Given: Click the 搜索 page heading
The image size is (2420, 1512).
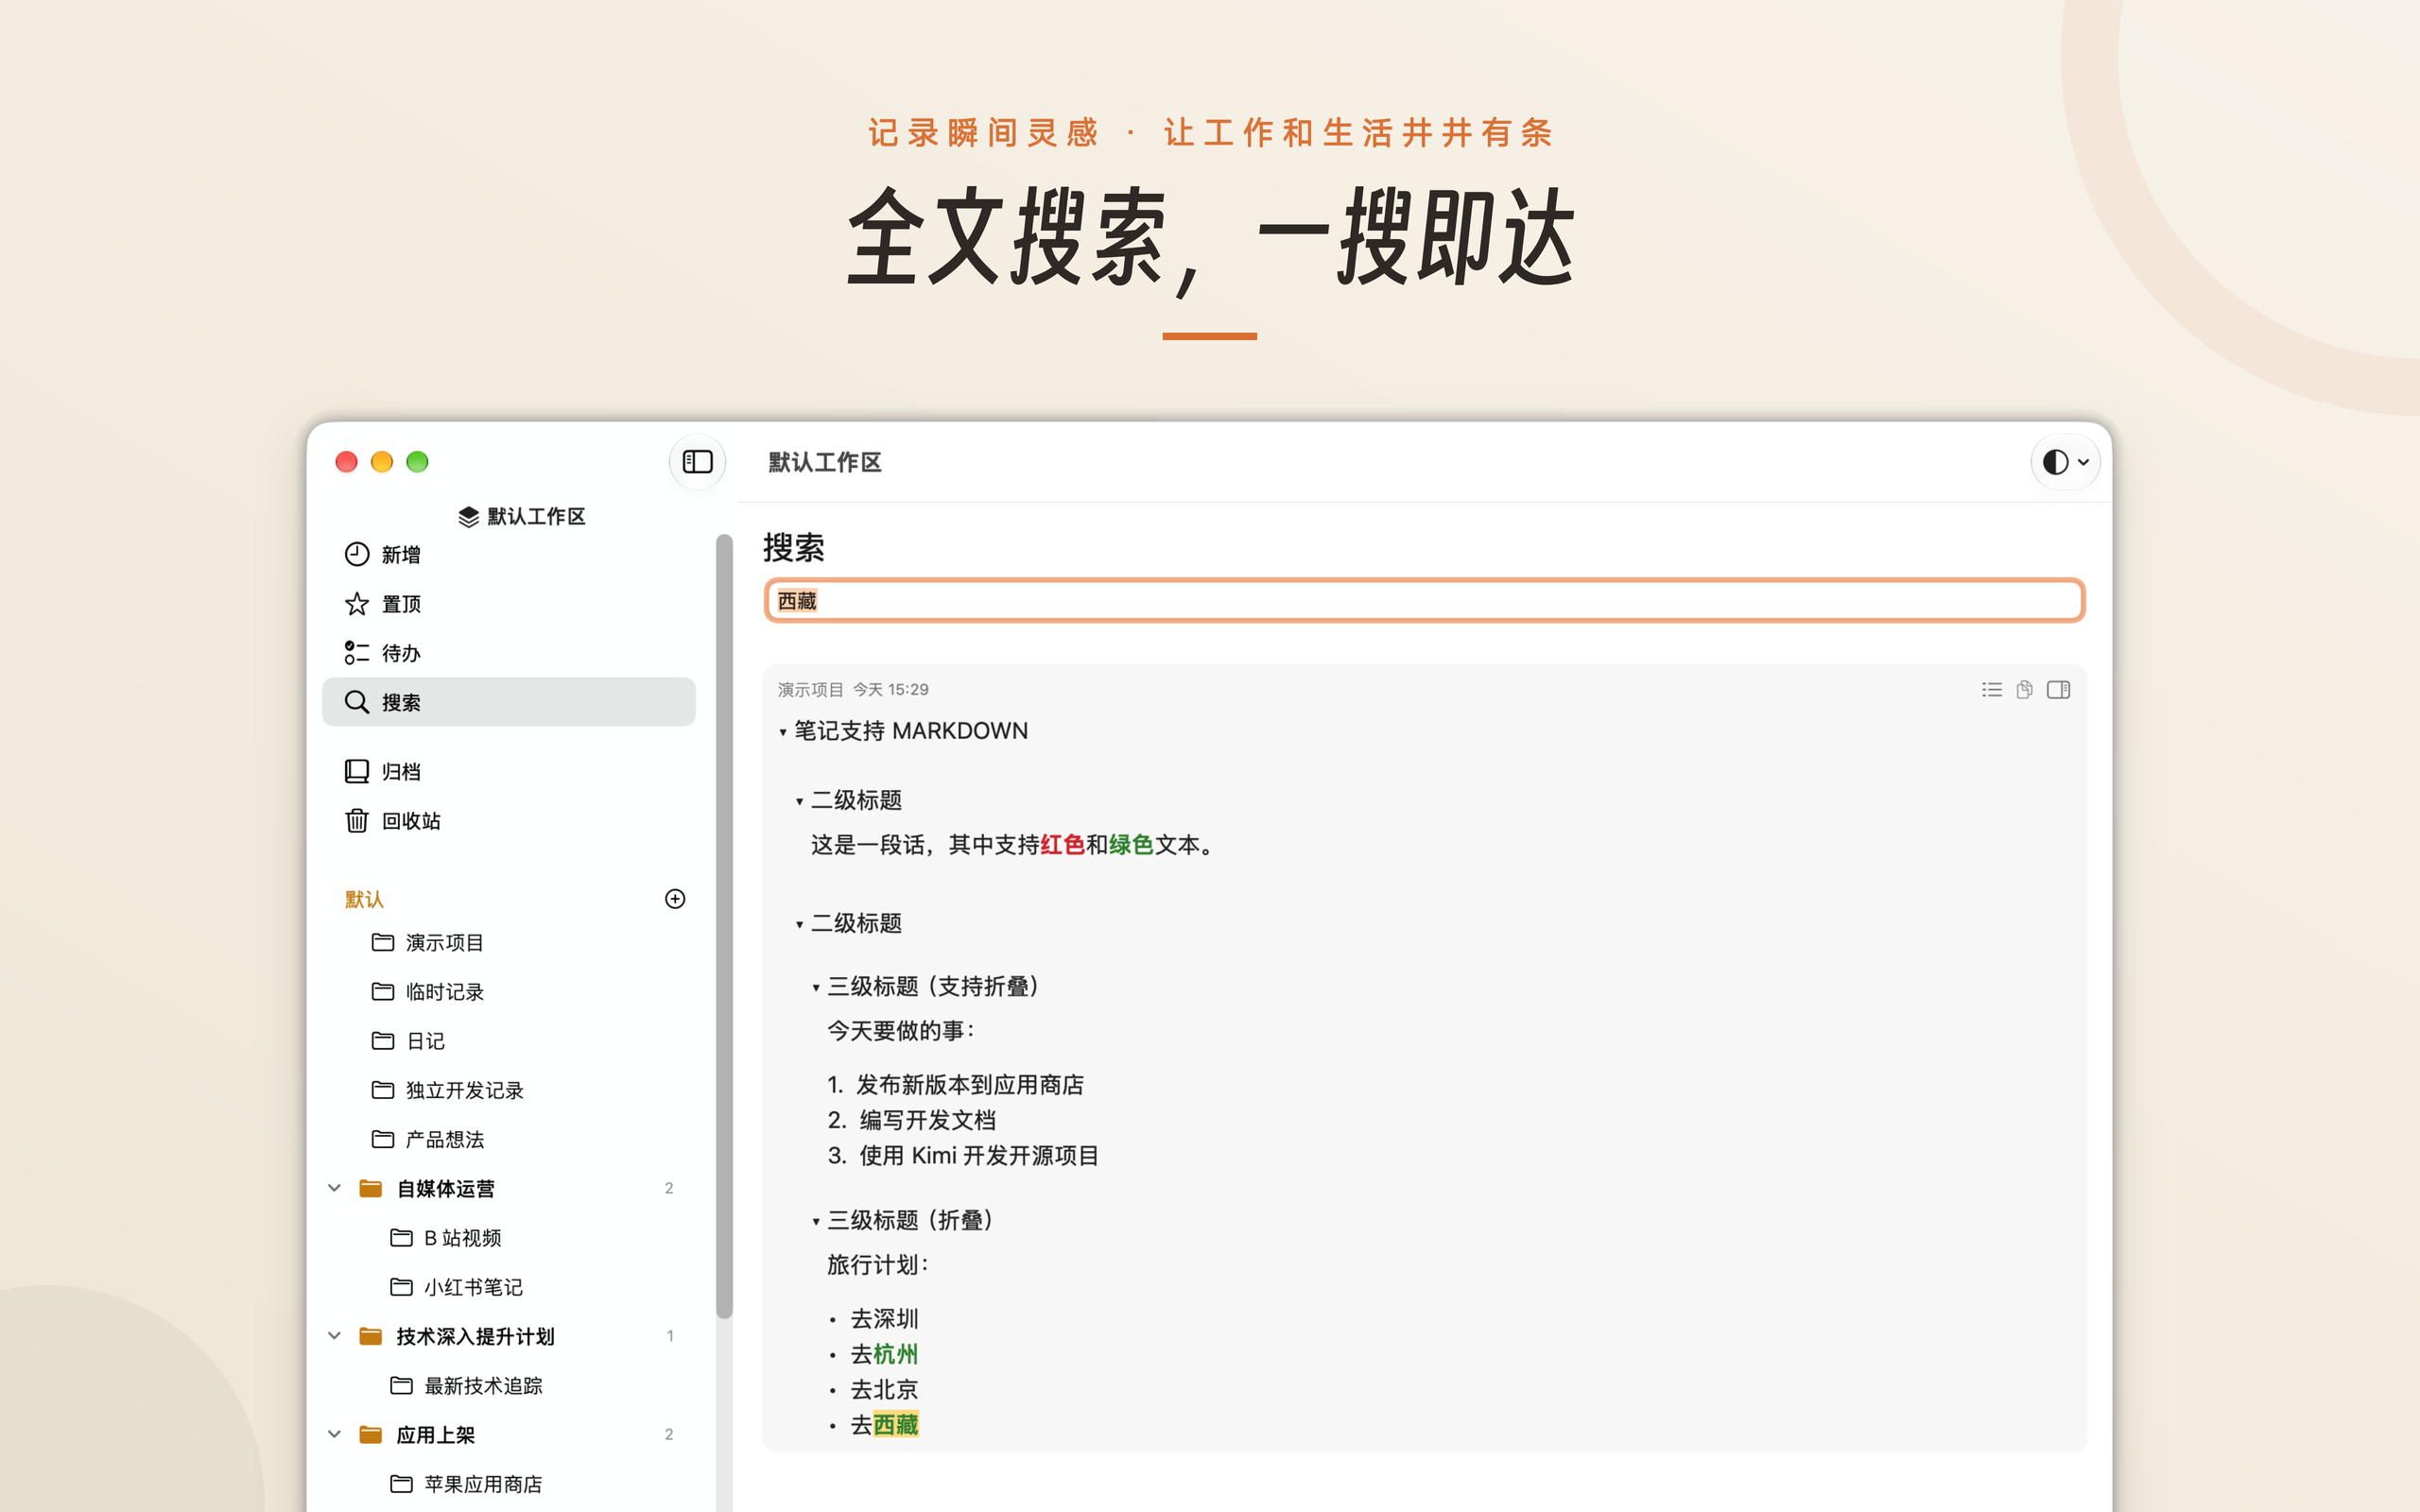Looking at the screenshot, I should [x=794, y=547].
